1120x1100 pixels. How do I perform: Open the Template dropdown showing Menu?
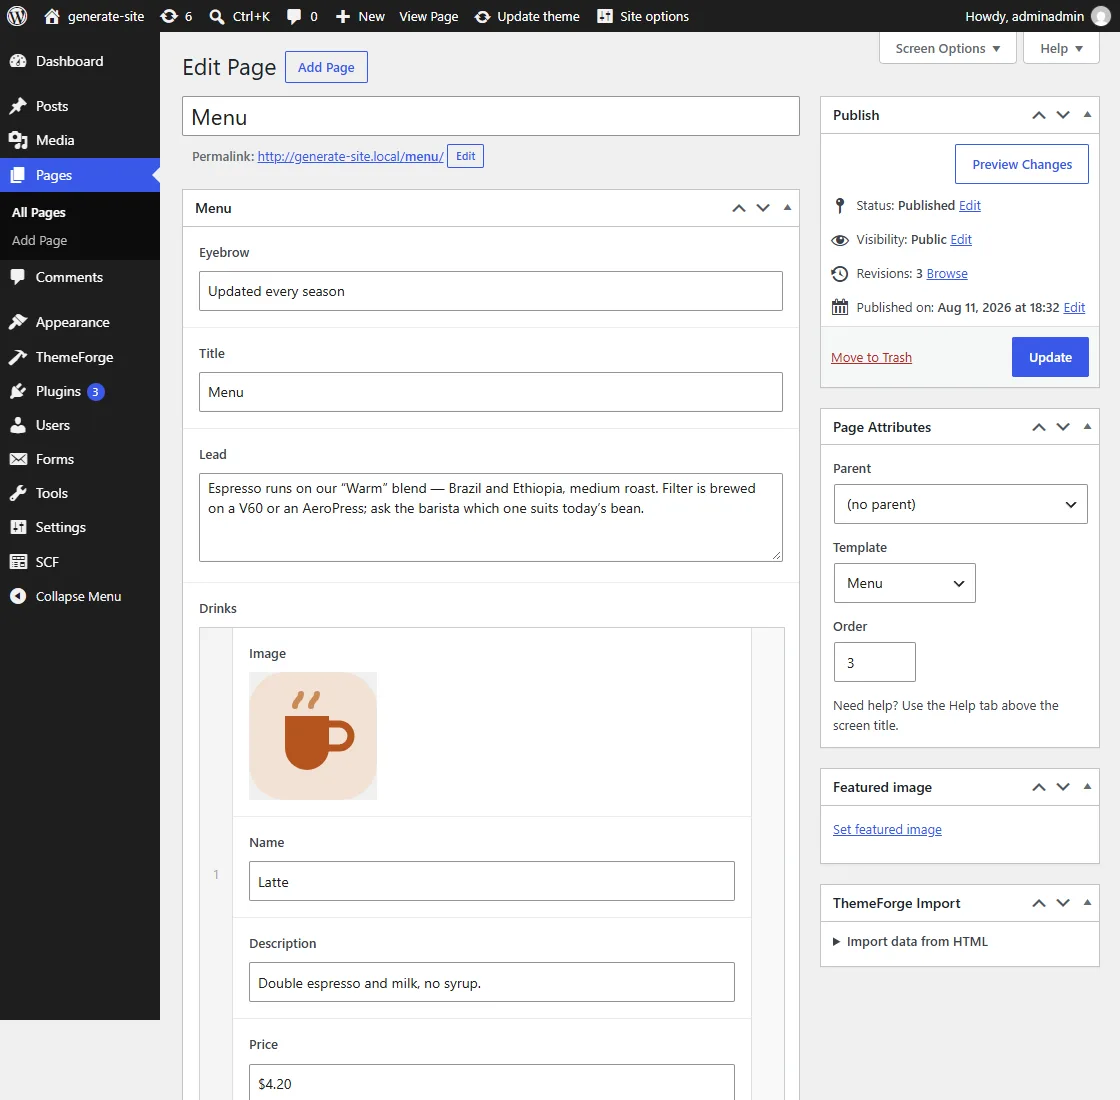point(904,583)
